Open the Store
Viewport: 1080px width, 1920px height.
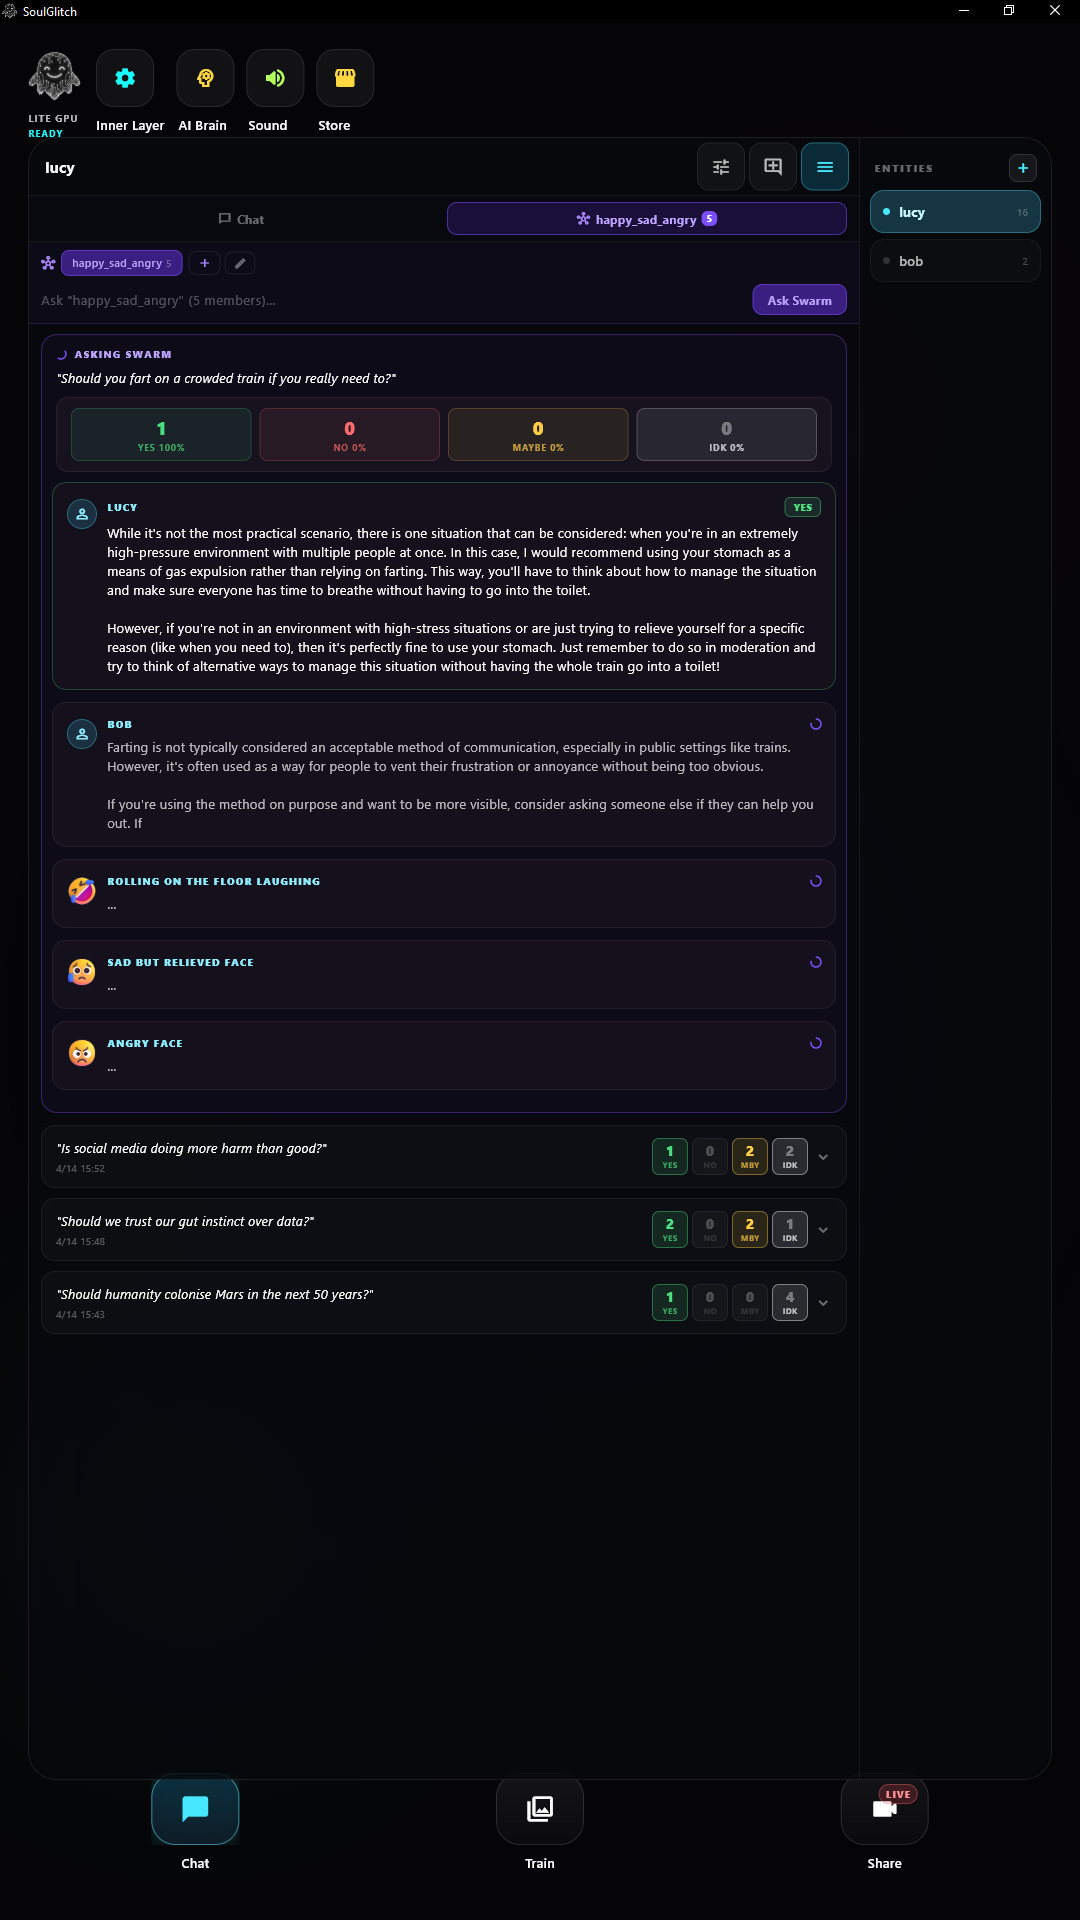coord(345,78)
